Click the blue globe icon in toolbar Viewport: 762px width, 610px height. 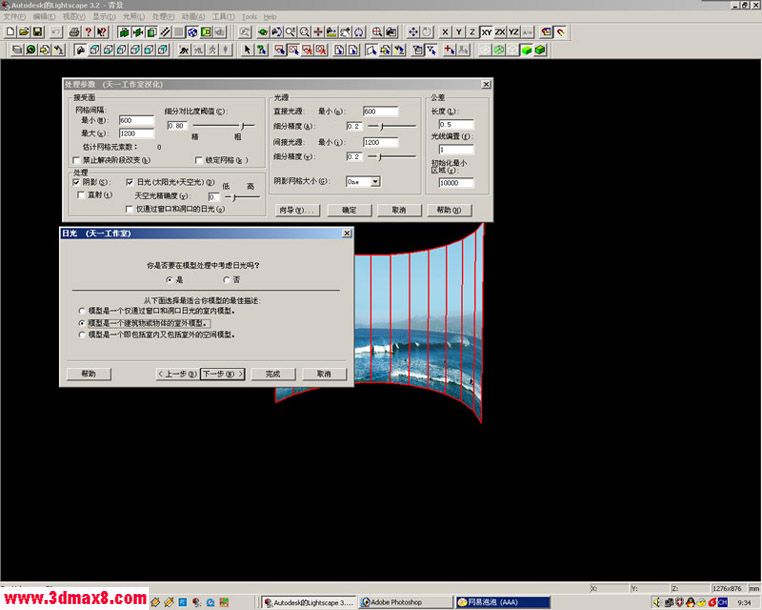click(192, 32)
